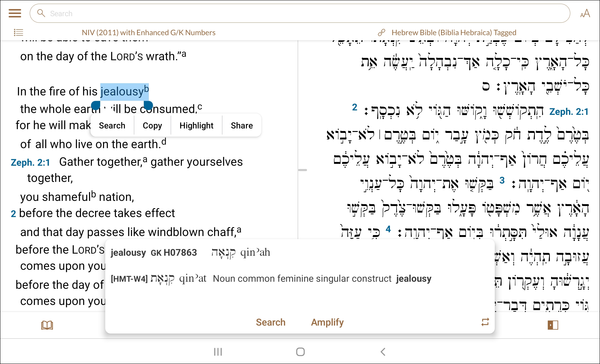Tap the link icon beside Hebrew Bible title
This screenshot has height=364, width=600.
pos(381,33)
